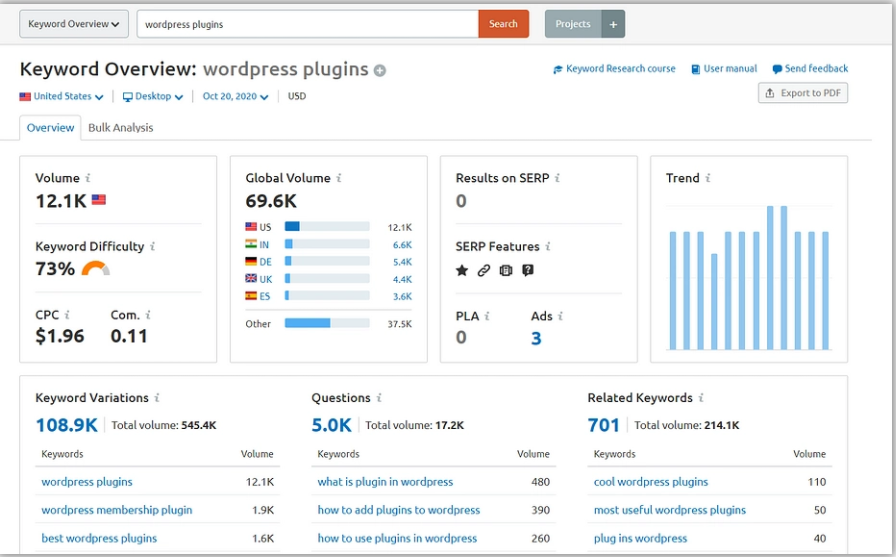Open the Keyword Overview tool dropdown
The image size is (896, 557).
[x=74, y=24]
